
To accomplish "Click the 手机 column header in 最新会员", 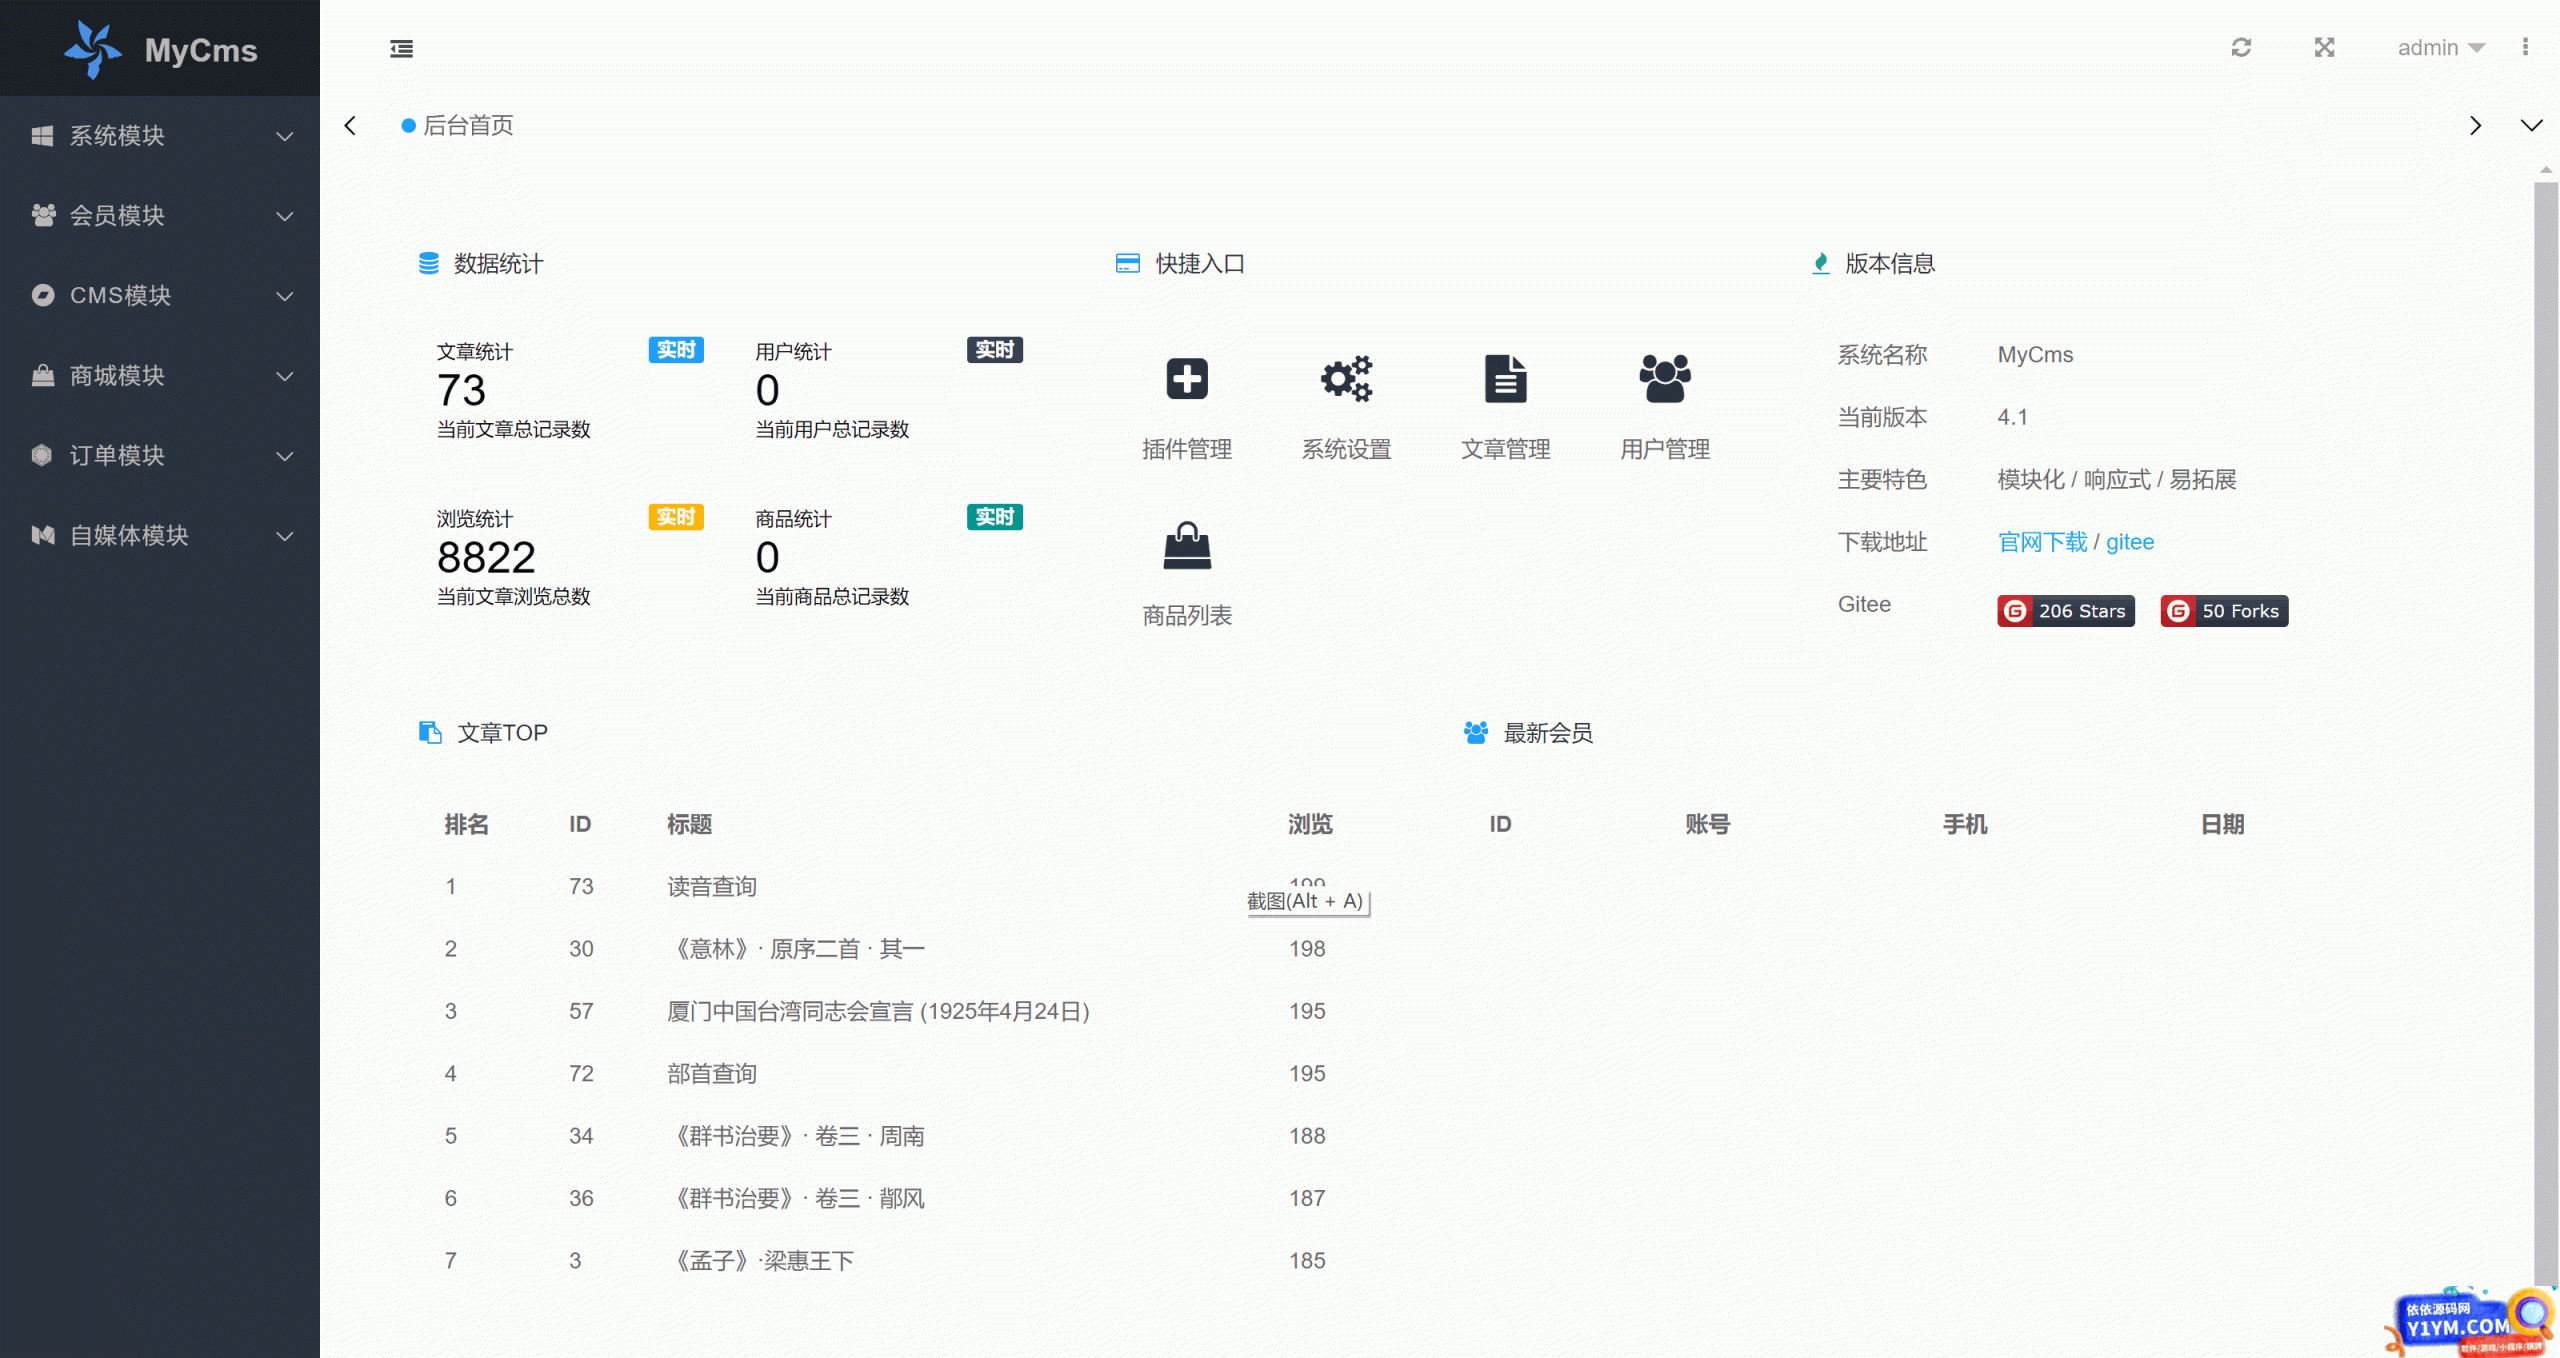I will pos(1965,824).
